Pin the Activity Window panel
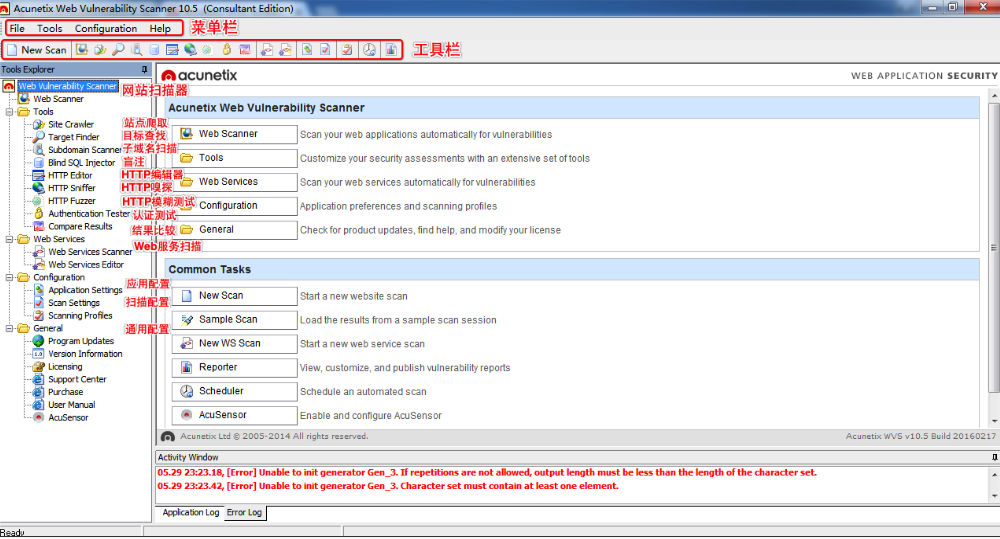The width and height of the screenshot is (1000, 539). (x=994, y=457)
